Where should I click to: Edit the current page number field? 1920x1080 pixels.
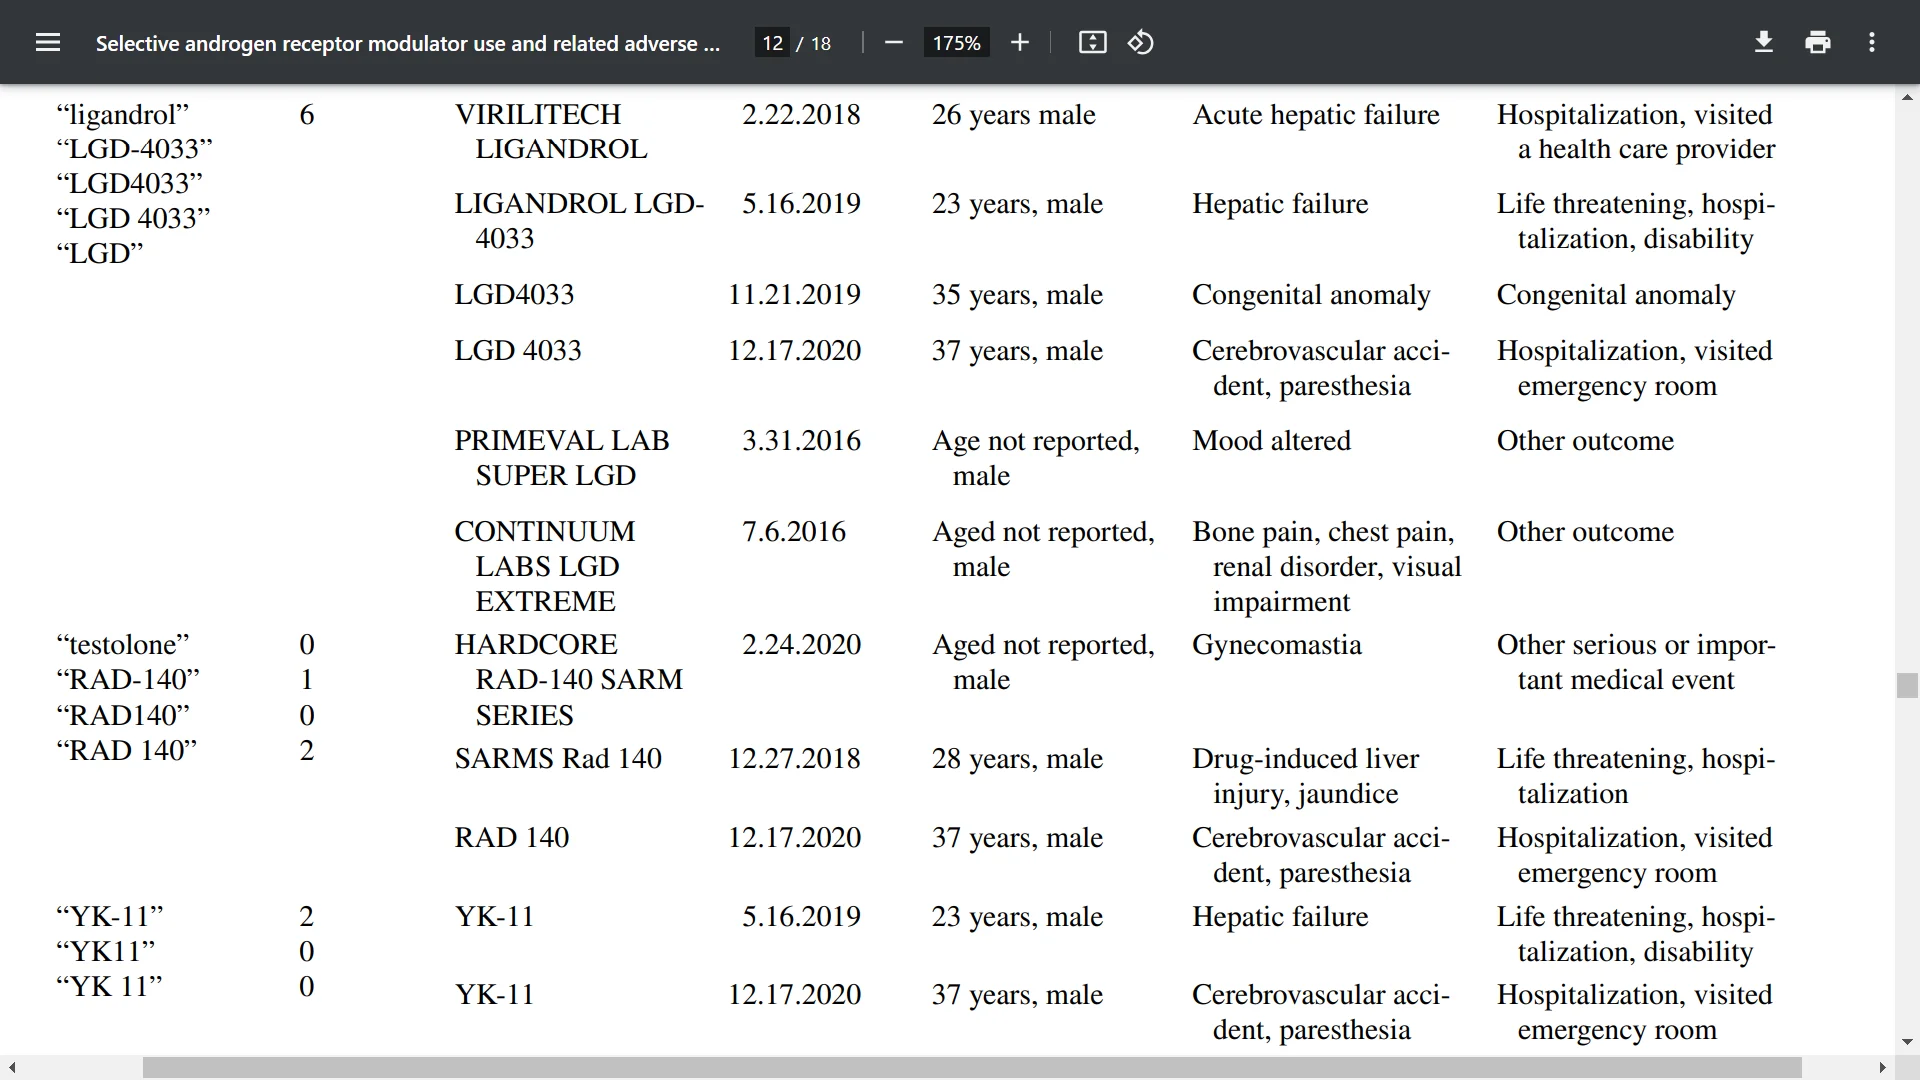(x=772, y=43)
